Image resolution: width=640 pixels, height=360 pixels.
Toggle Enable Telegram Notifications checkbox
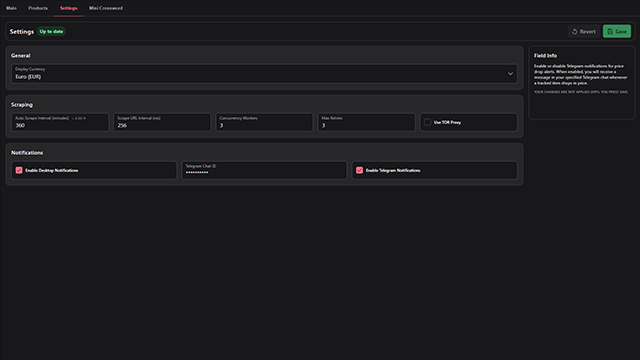coord(359,170)
